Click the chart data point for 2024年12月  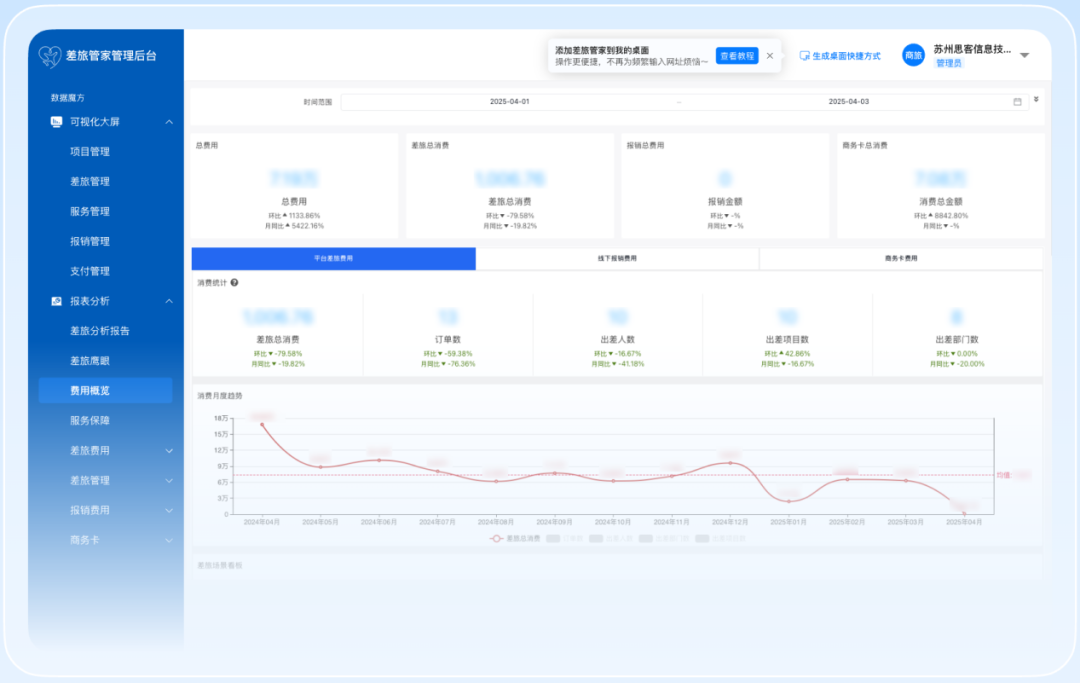(x=730, y=463)
